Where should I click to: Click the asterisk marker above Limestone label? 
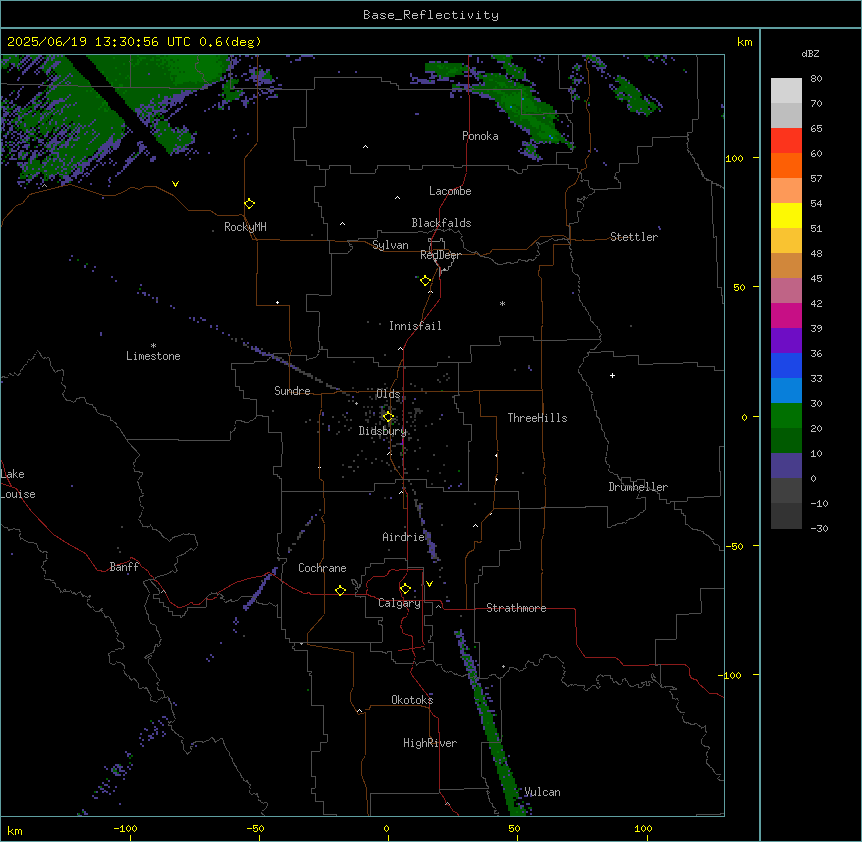point(153,345)
